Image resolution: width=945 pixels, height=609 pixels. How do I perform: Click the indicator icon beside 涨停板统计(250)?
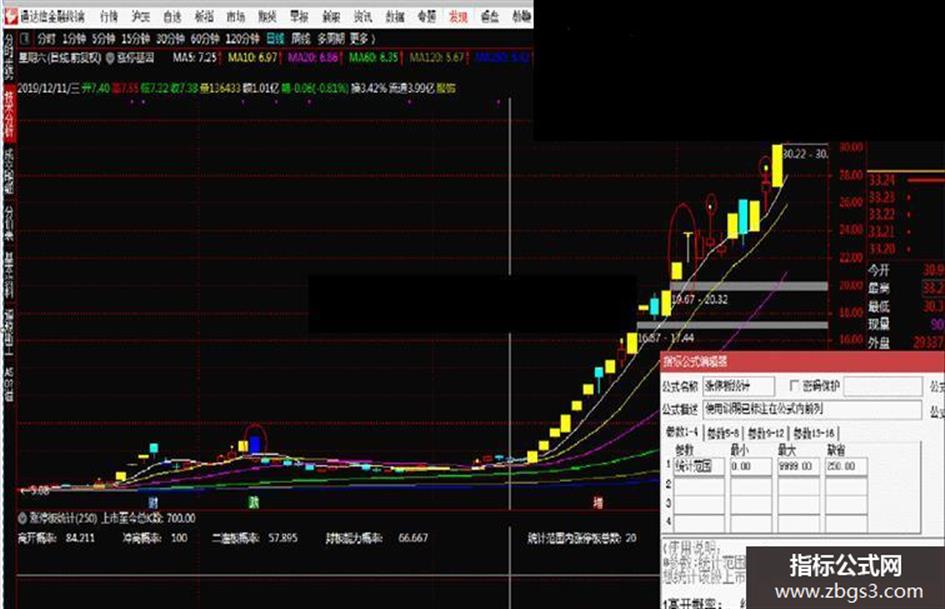tap(22, 518)
